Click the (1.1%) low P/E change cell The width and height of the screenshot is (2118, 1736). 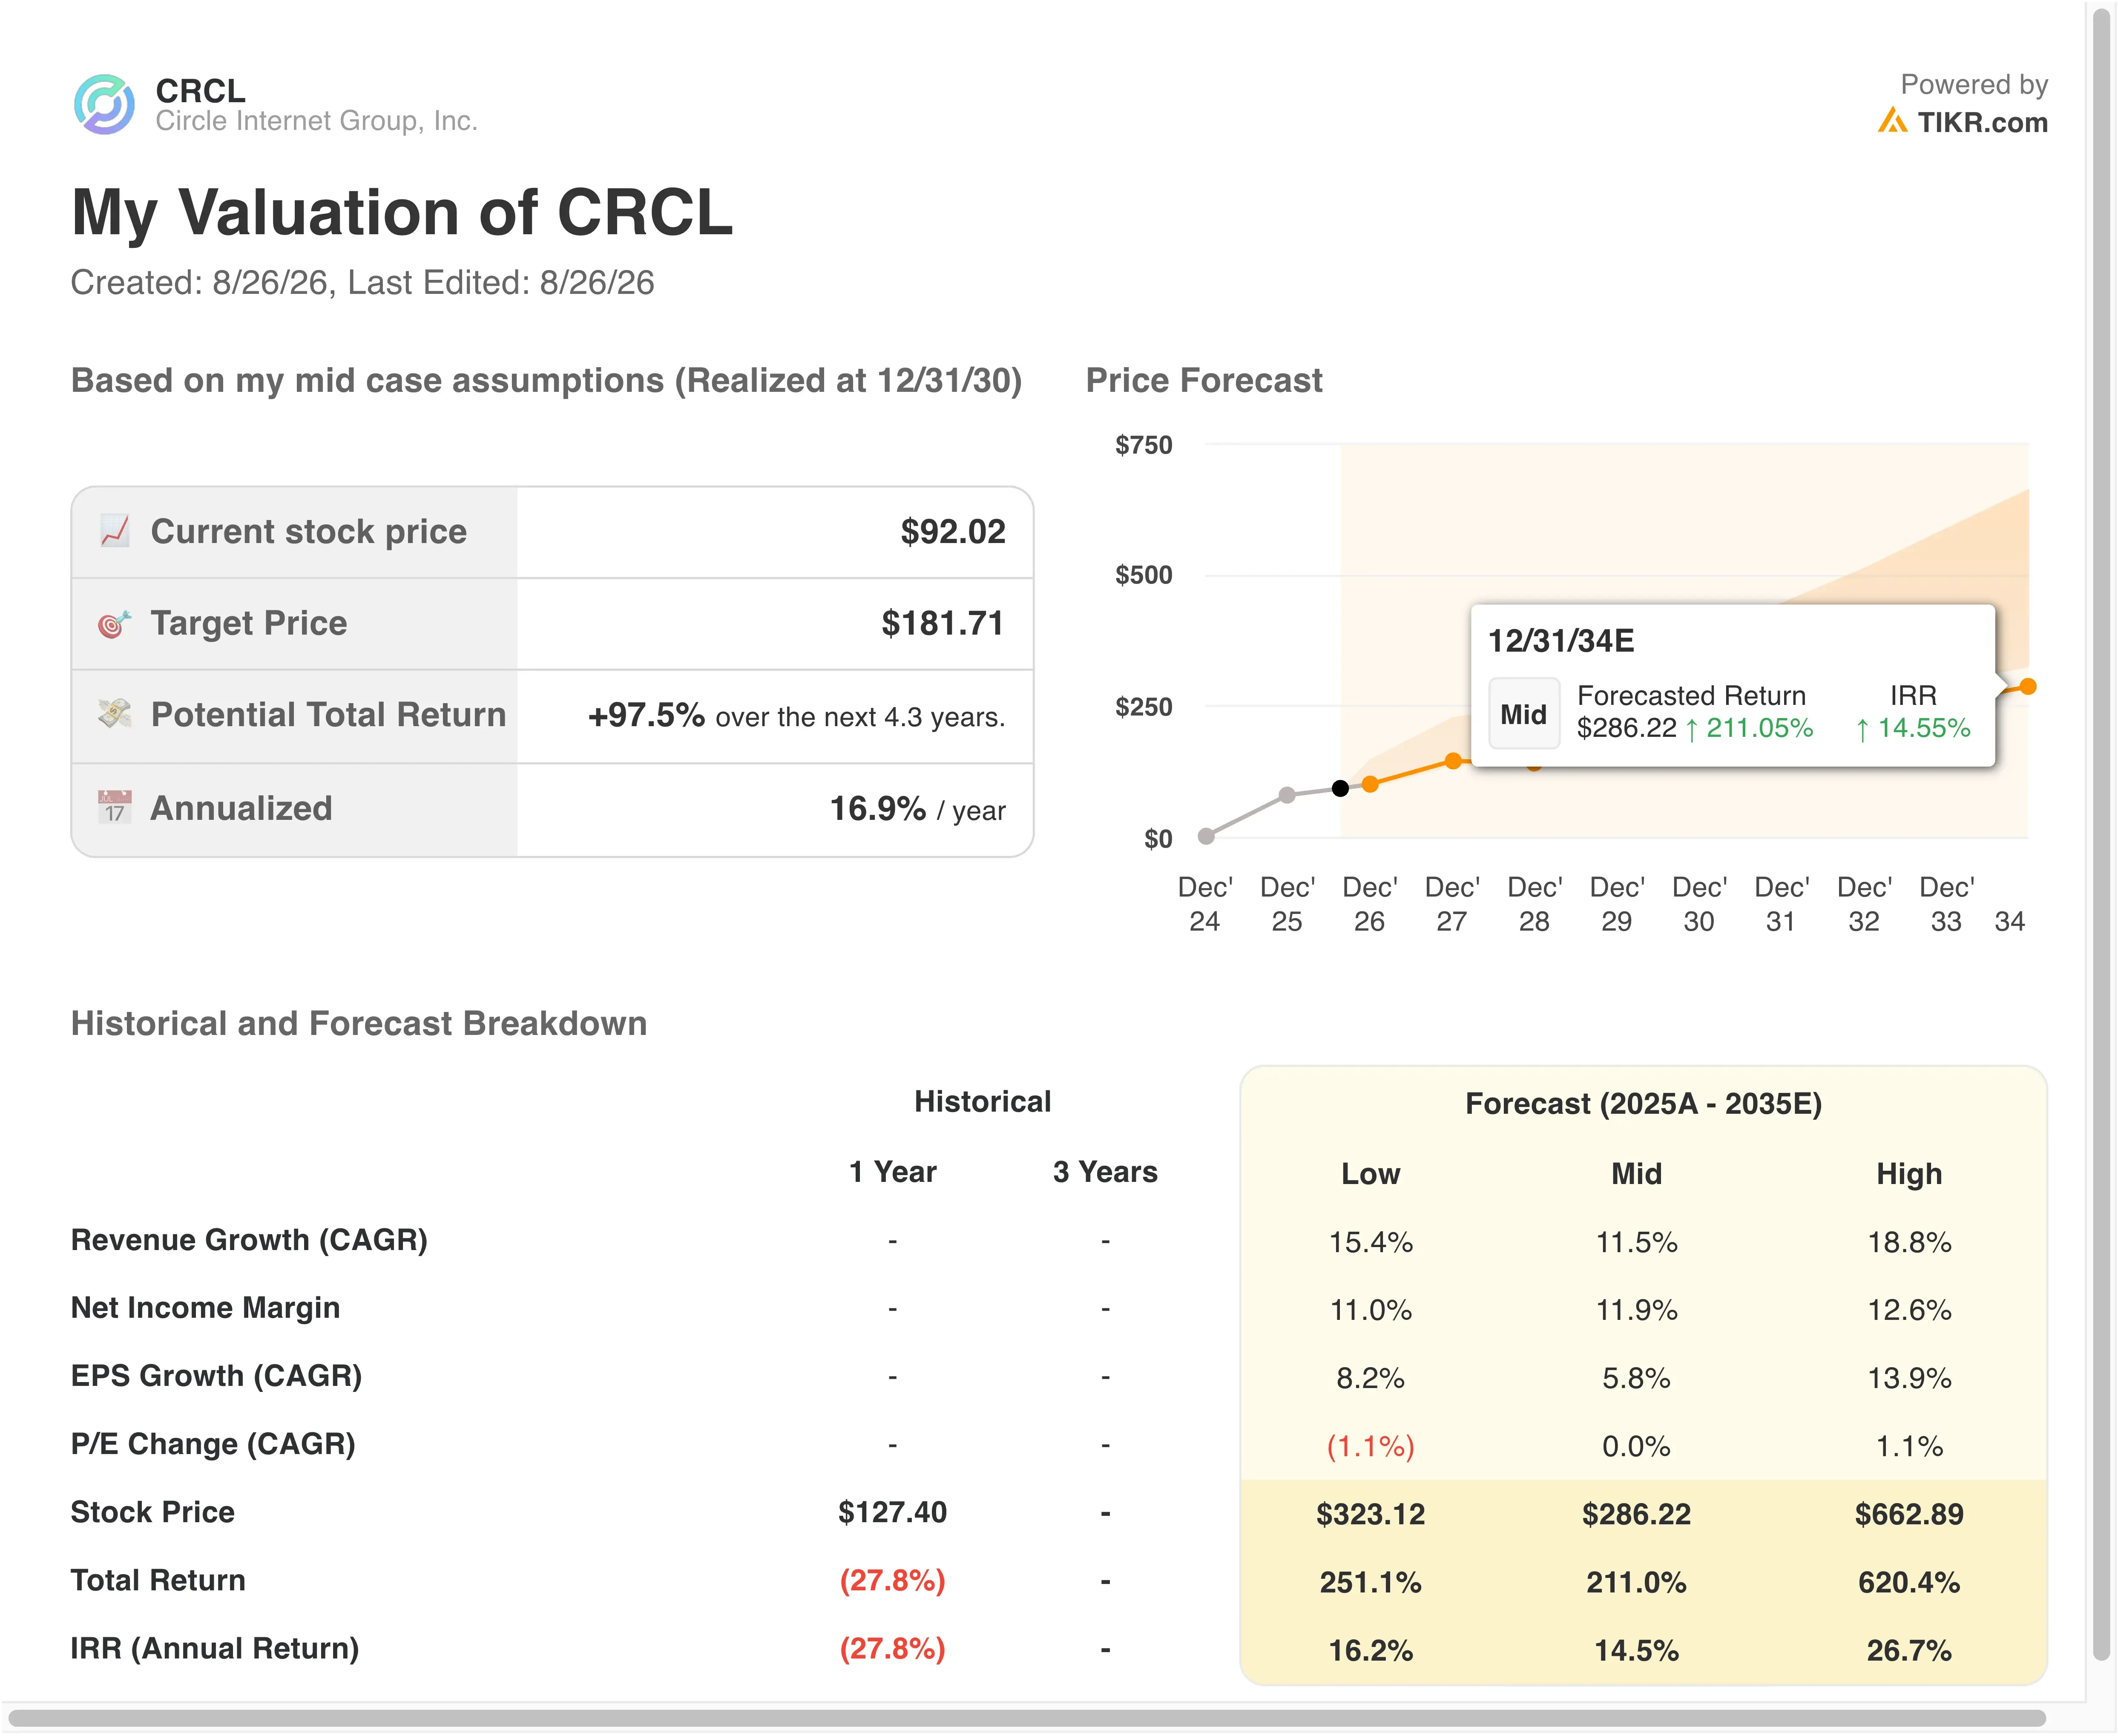tap(1370, 1446)
